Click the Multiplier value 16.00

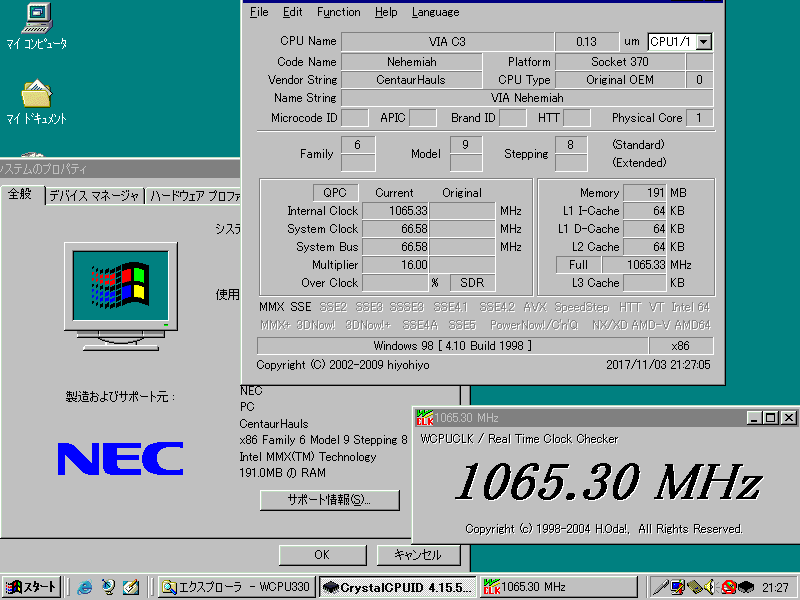(395, 265)
